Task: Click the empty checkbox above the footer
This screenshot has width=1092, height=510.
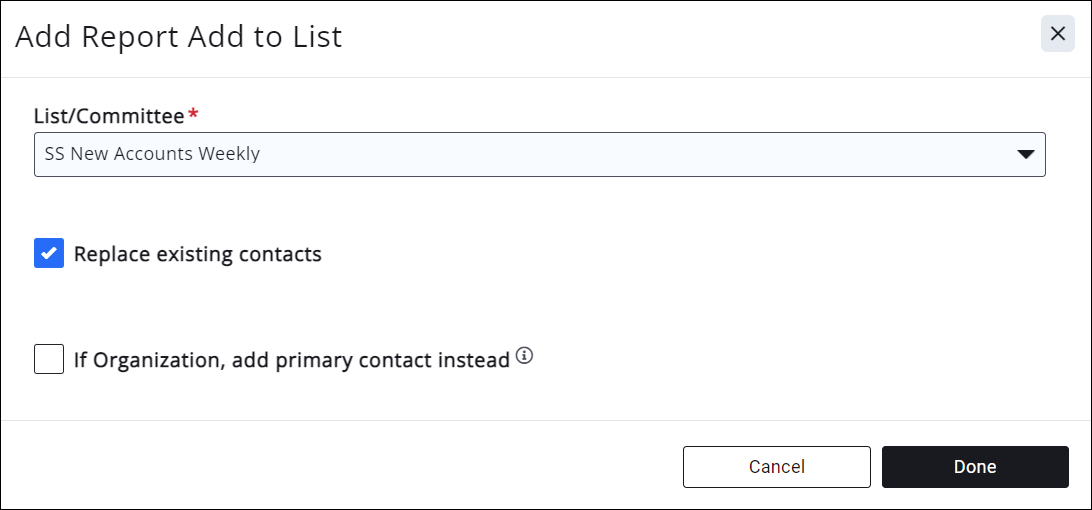Action: pos(49,359)
